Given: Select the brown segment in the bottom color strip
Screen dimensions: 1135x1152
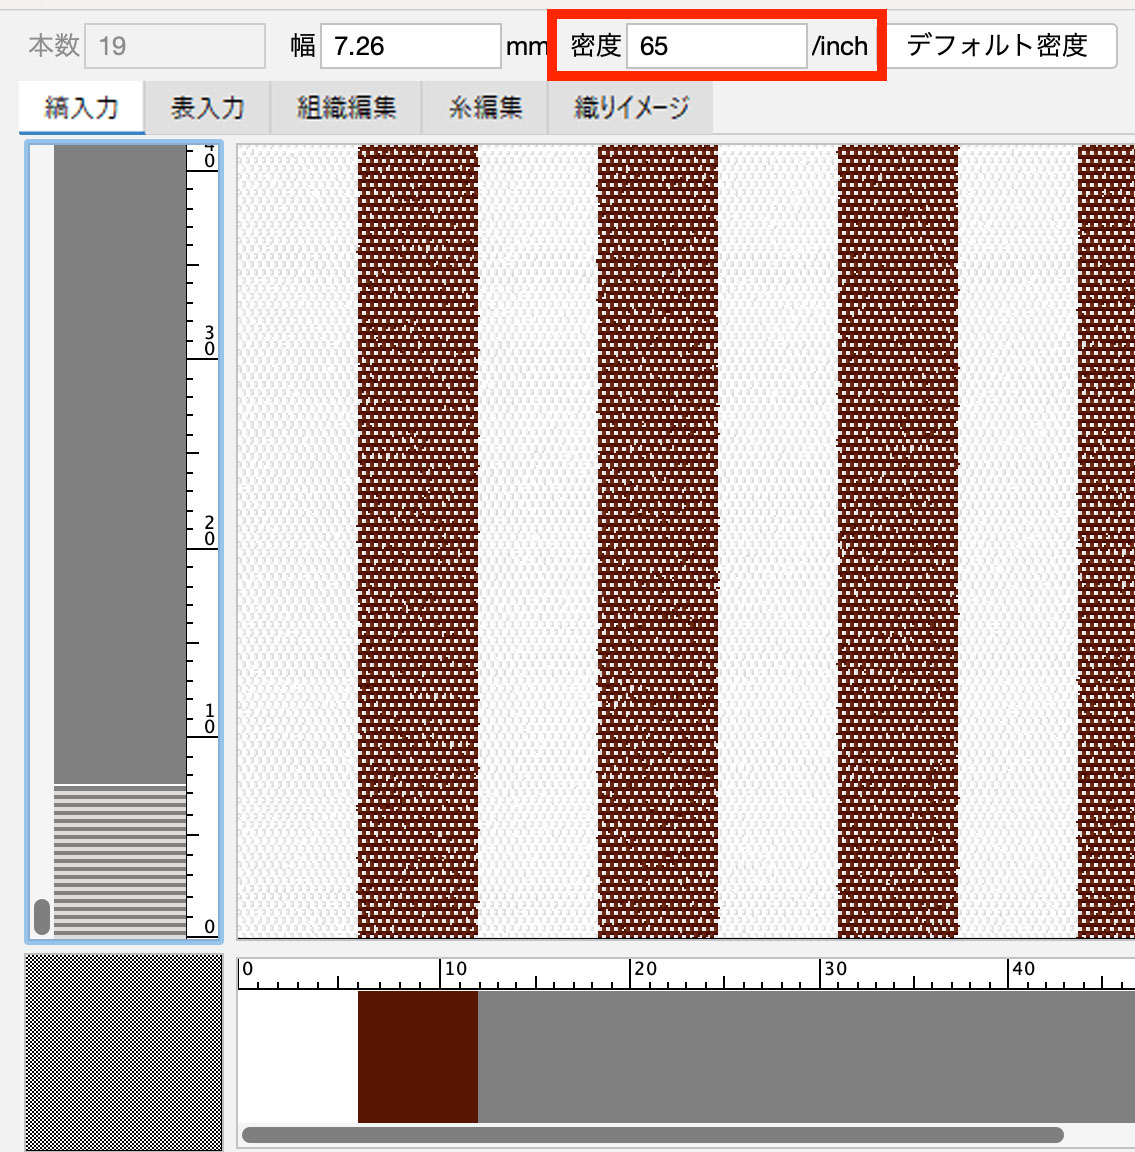Looking at the screenshot, I should (418, 1056).
